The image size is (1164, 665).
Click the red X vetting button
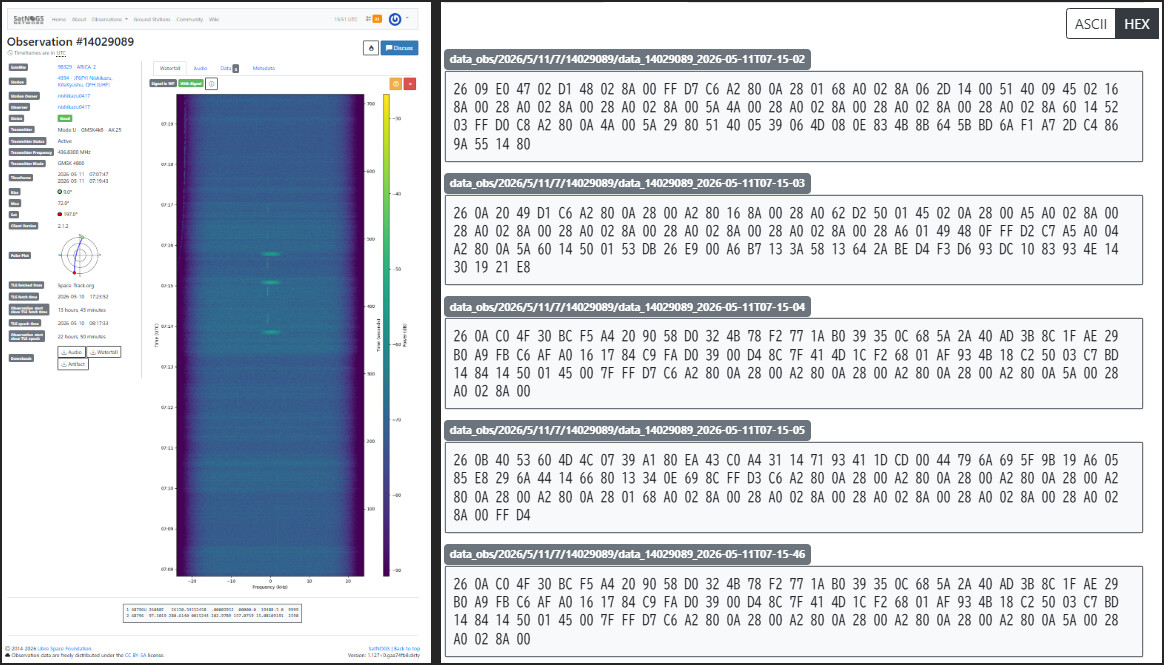(410, 84)
